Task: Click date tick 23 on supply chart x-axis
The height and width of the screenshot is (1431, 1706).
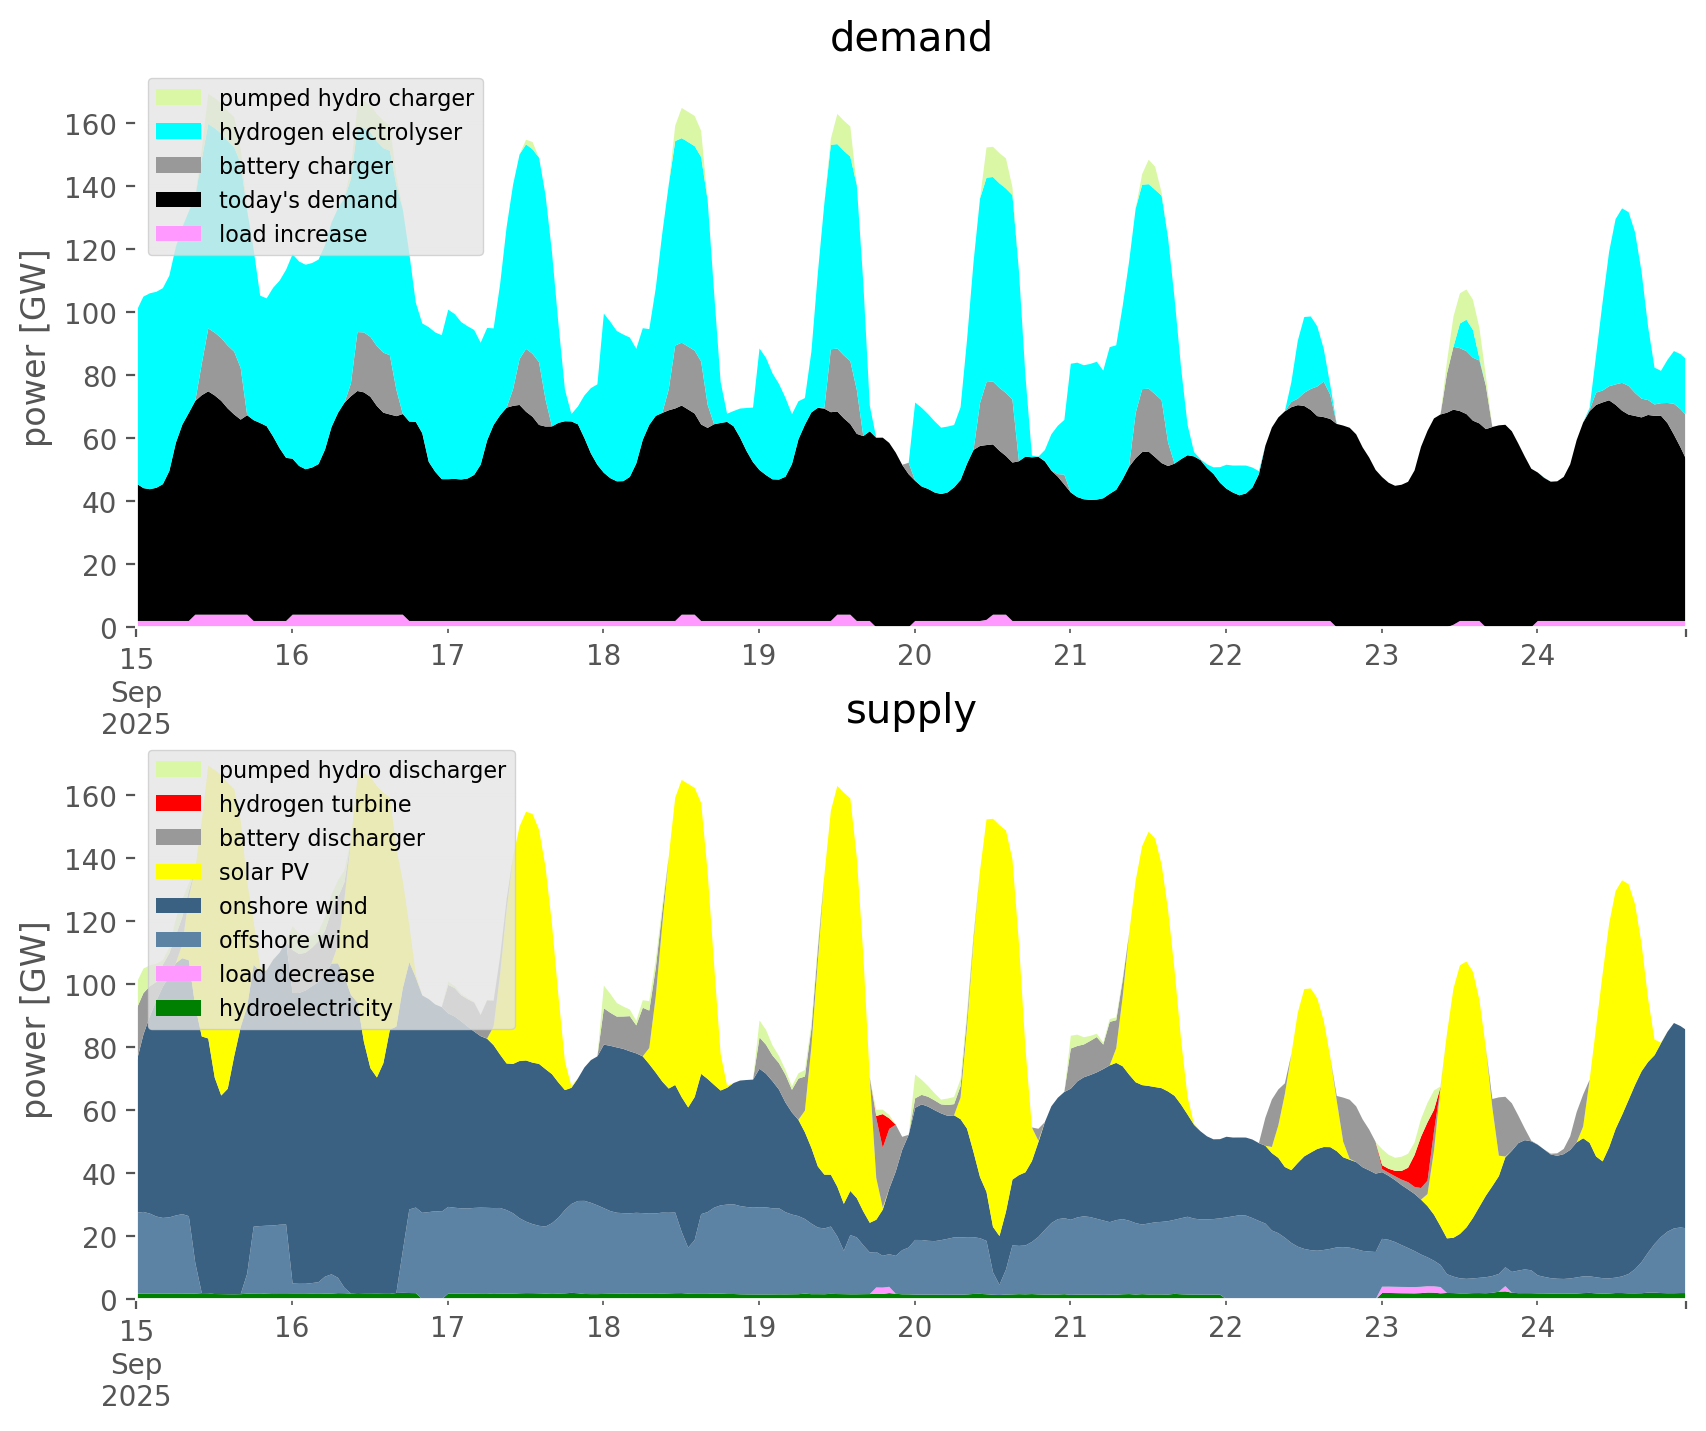Action: click(x=1381, y=1328)
